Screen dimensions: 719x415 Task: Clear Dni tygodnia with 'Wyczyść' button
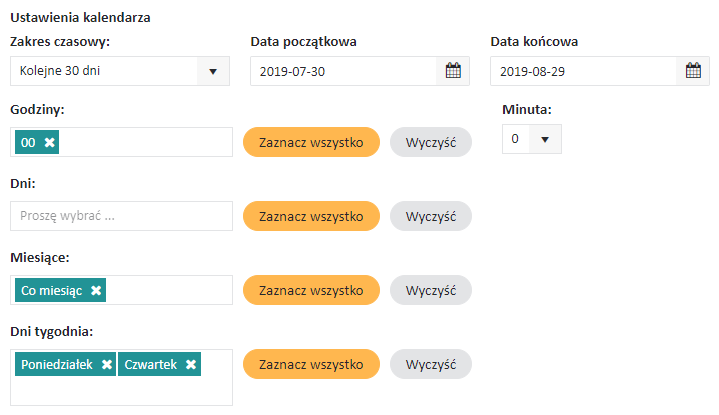430,364
